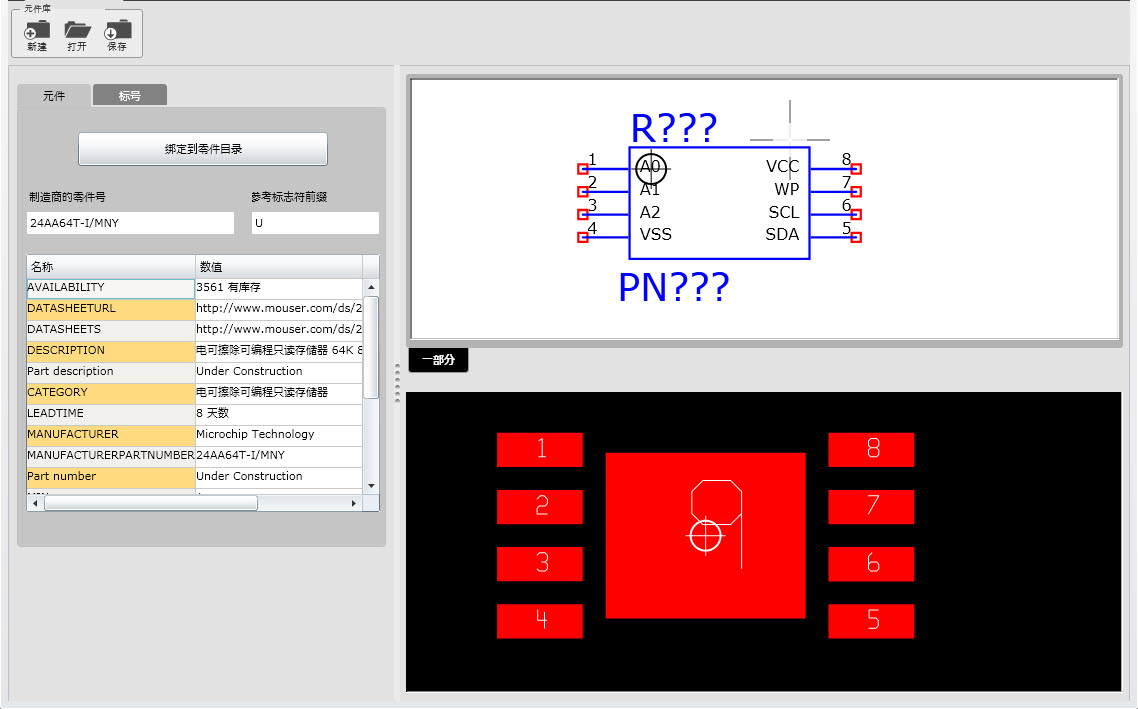Click the Microchip Technology value cell

coord(279,435)
